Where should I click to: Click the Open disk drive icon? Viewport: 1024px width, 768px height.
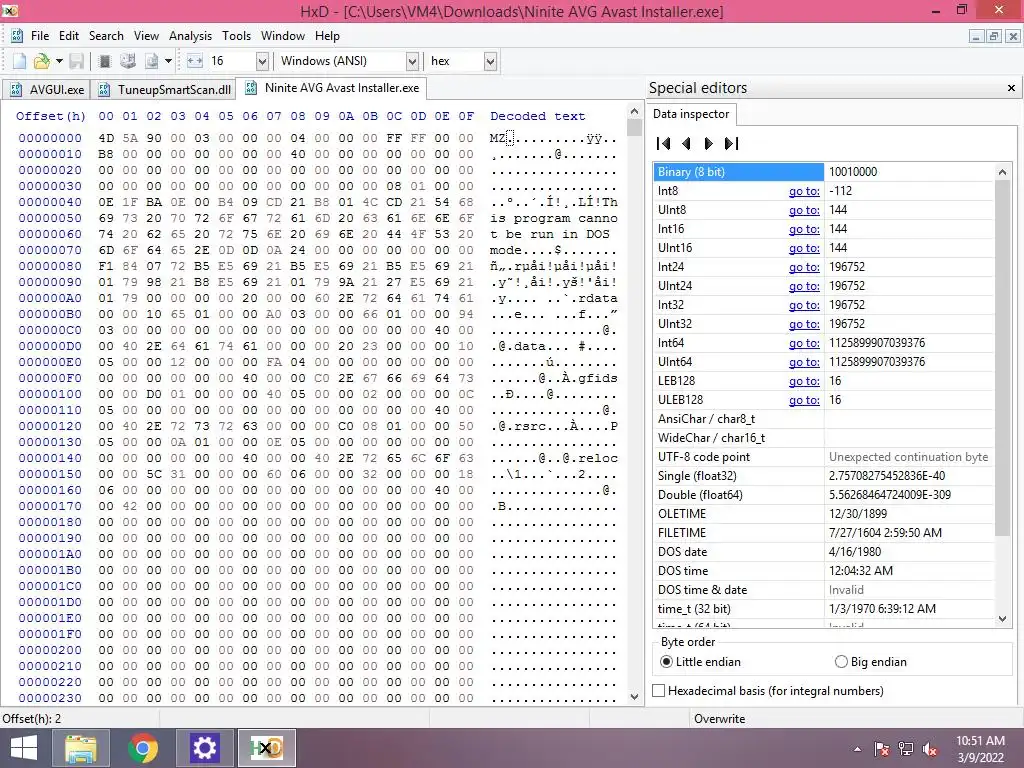(128, 61)
